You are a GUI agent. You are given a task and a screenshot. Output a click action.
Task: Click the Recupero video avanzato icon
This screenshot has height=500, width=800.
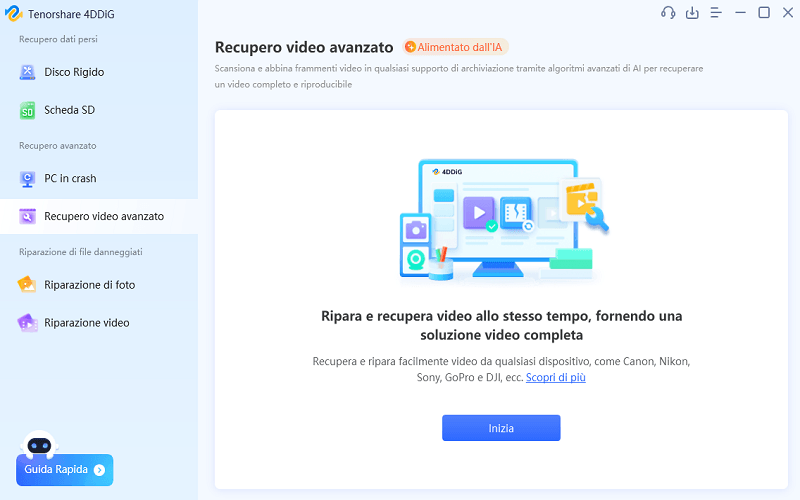pos(27,216)
